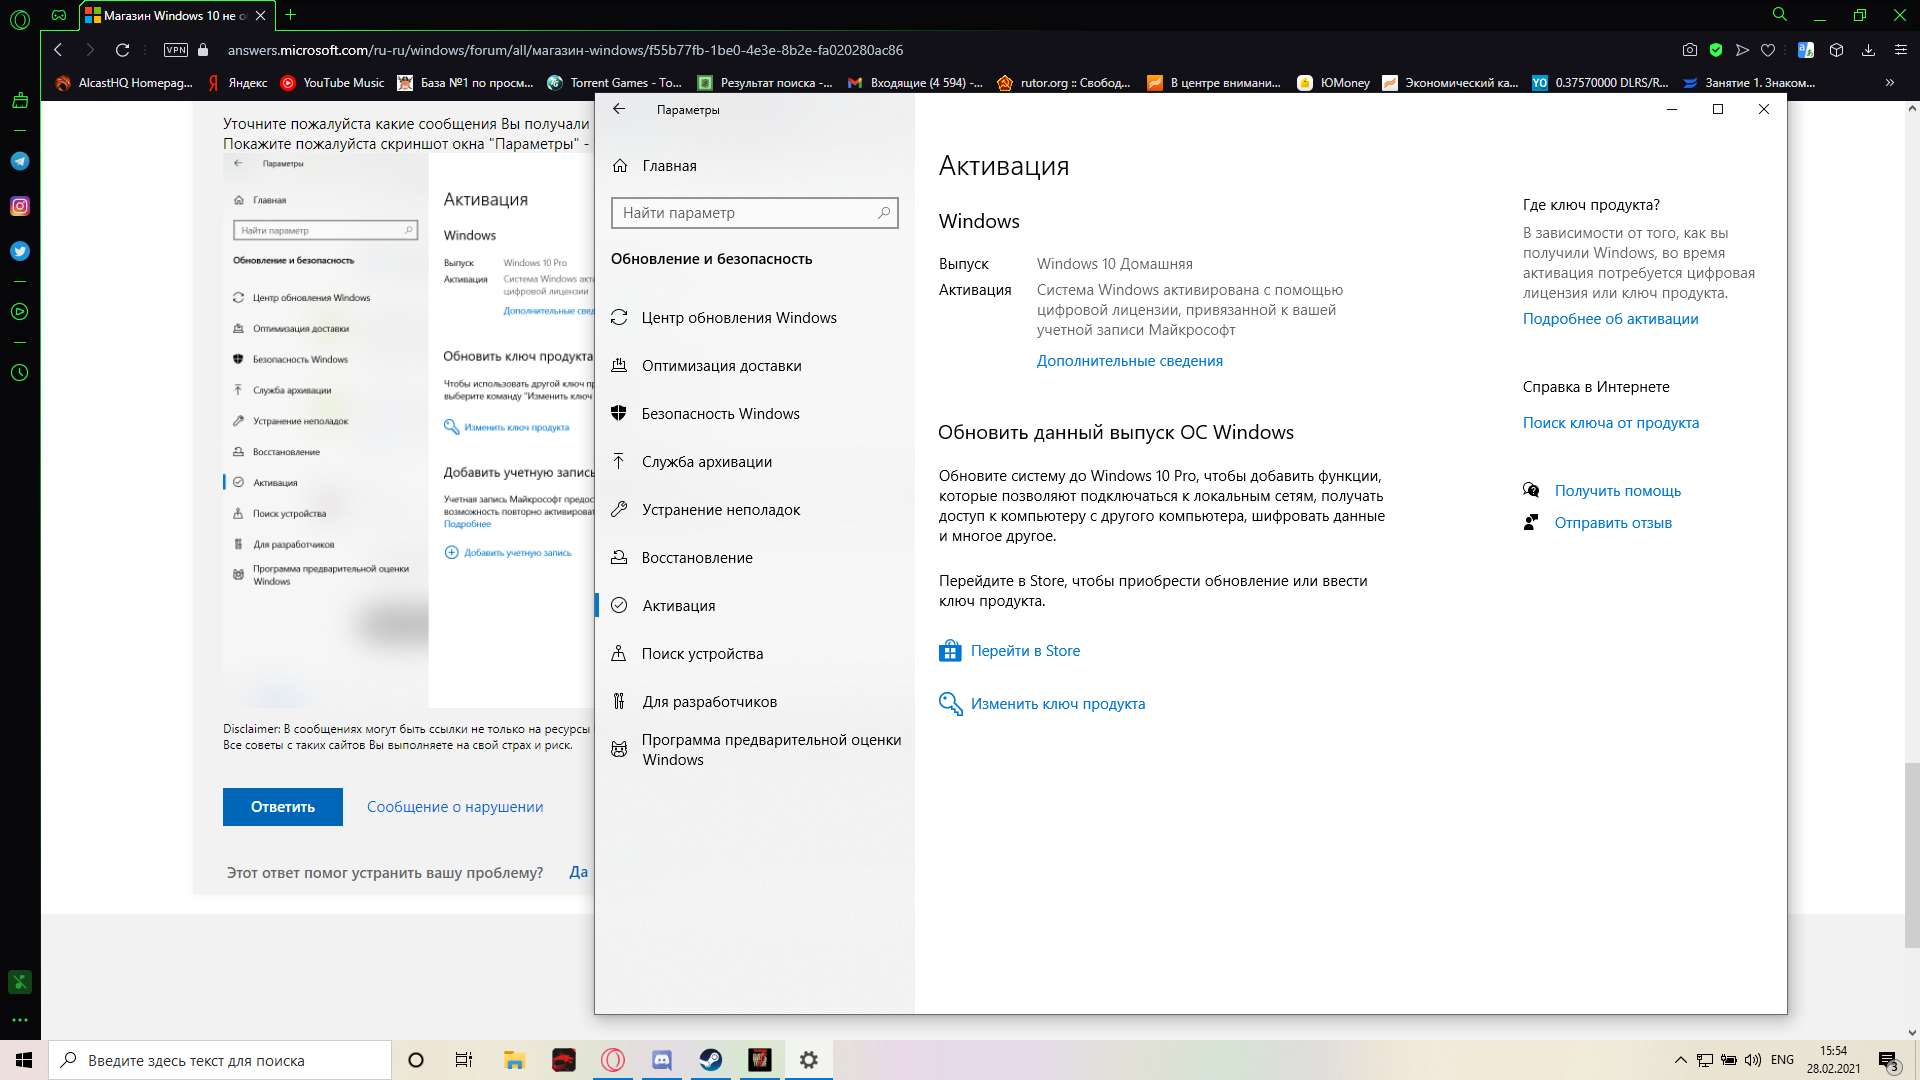Click the search magnifier in Settings field

tap(884, 213)
